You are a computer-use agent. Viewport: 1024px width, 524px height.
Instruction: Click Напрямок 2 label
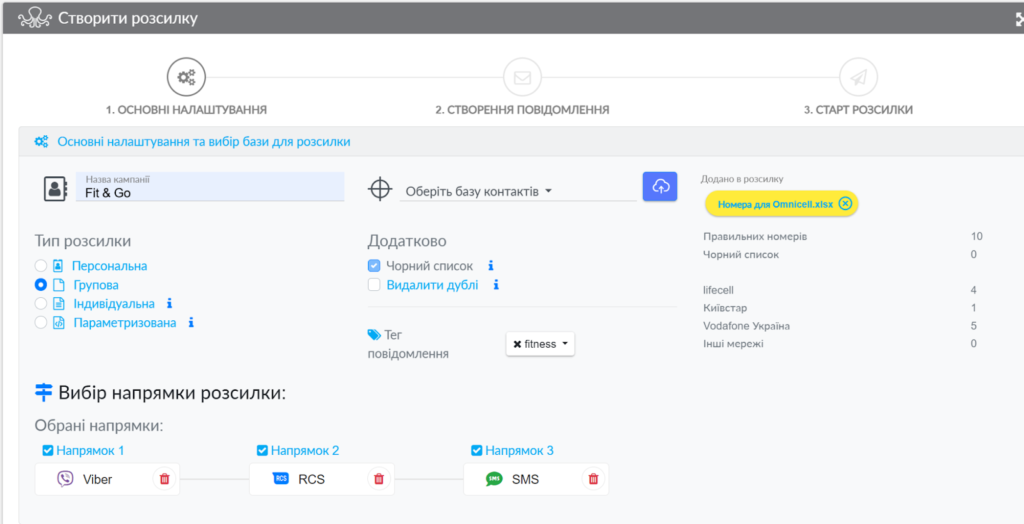point(305,450)
